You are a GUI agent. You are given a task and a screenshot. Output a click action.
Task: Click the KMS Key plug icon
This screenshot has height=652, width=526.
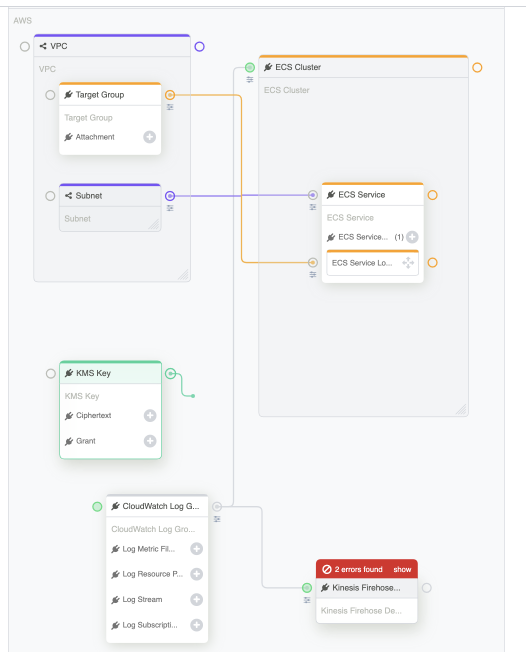pos(69,373)
